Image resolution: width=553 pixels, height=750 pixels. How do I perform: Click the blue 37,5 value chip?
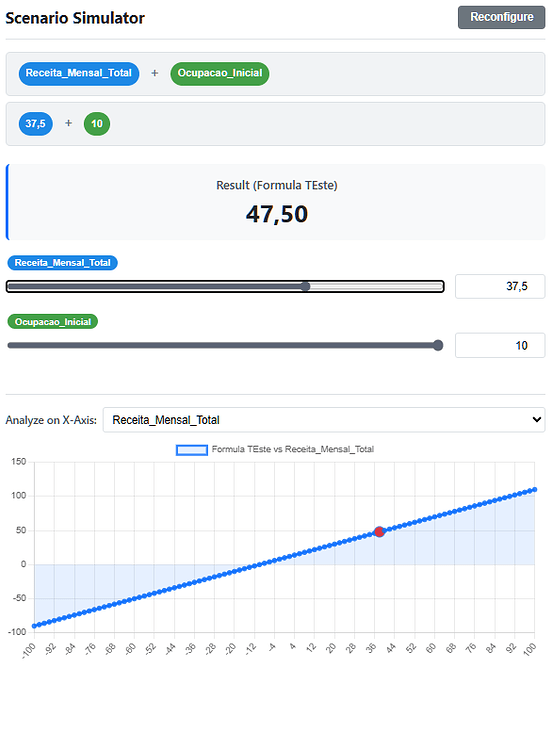(x=35, y=124)
